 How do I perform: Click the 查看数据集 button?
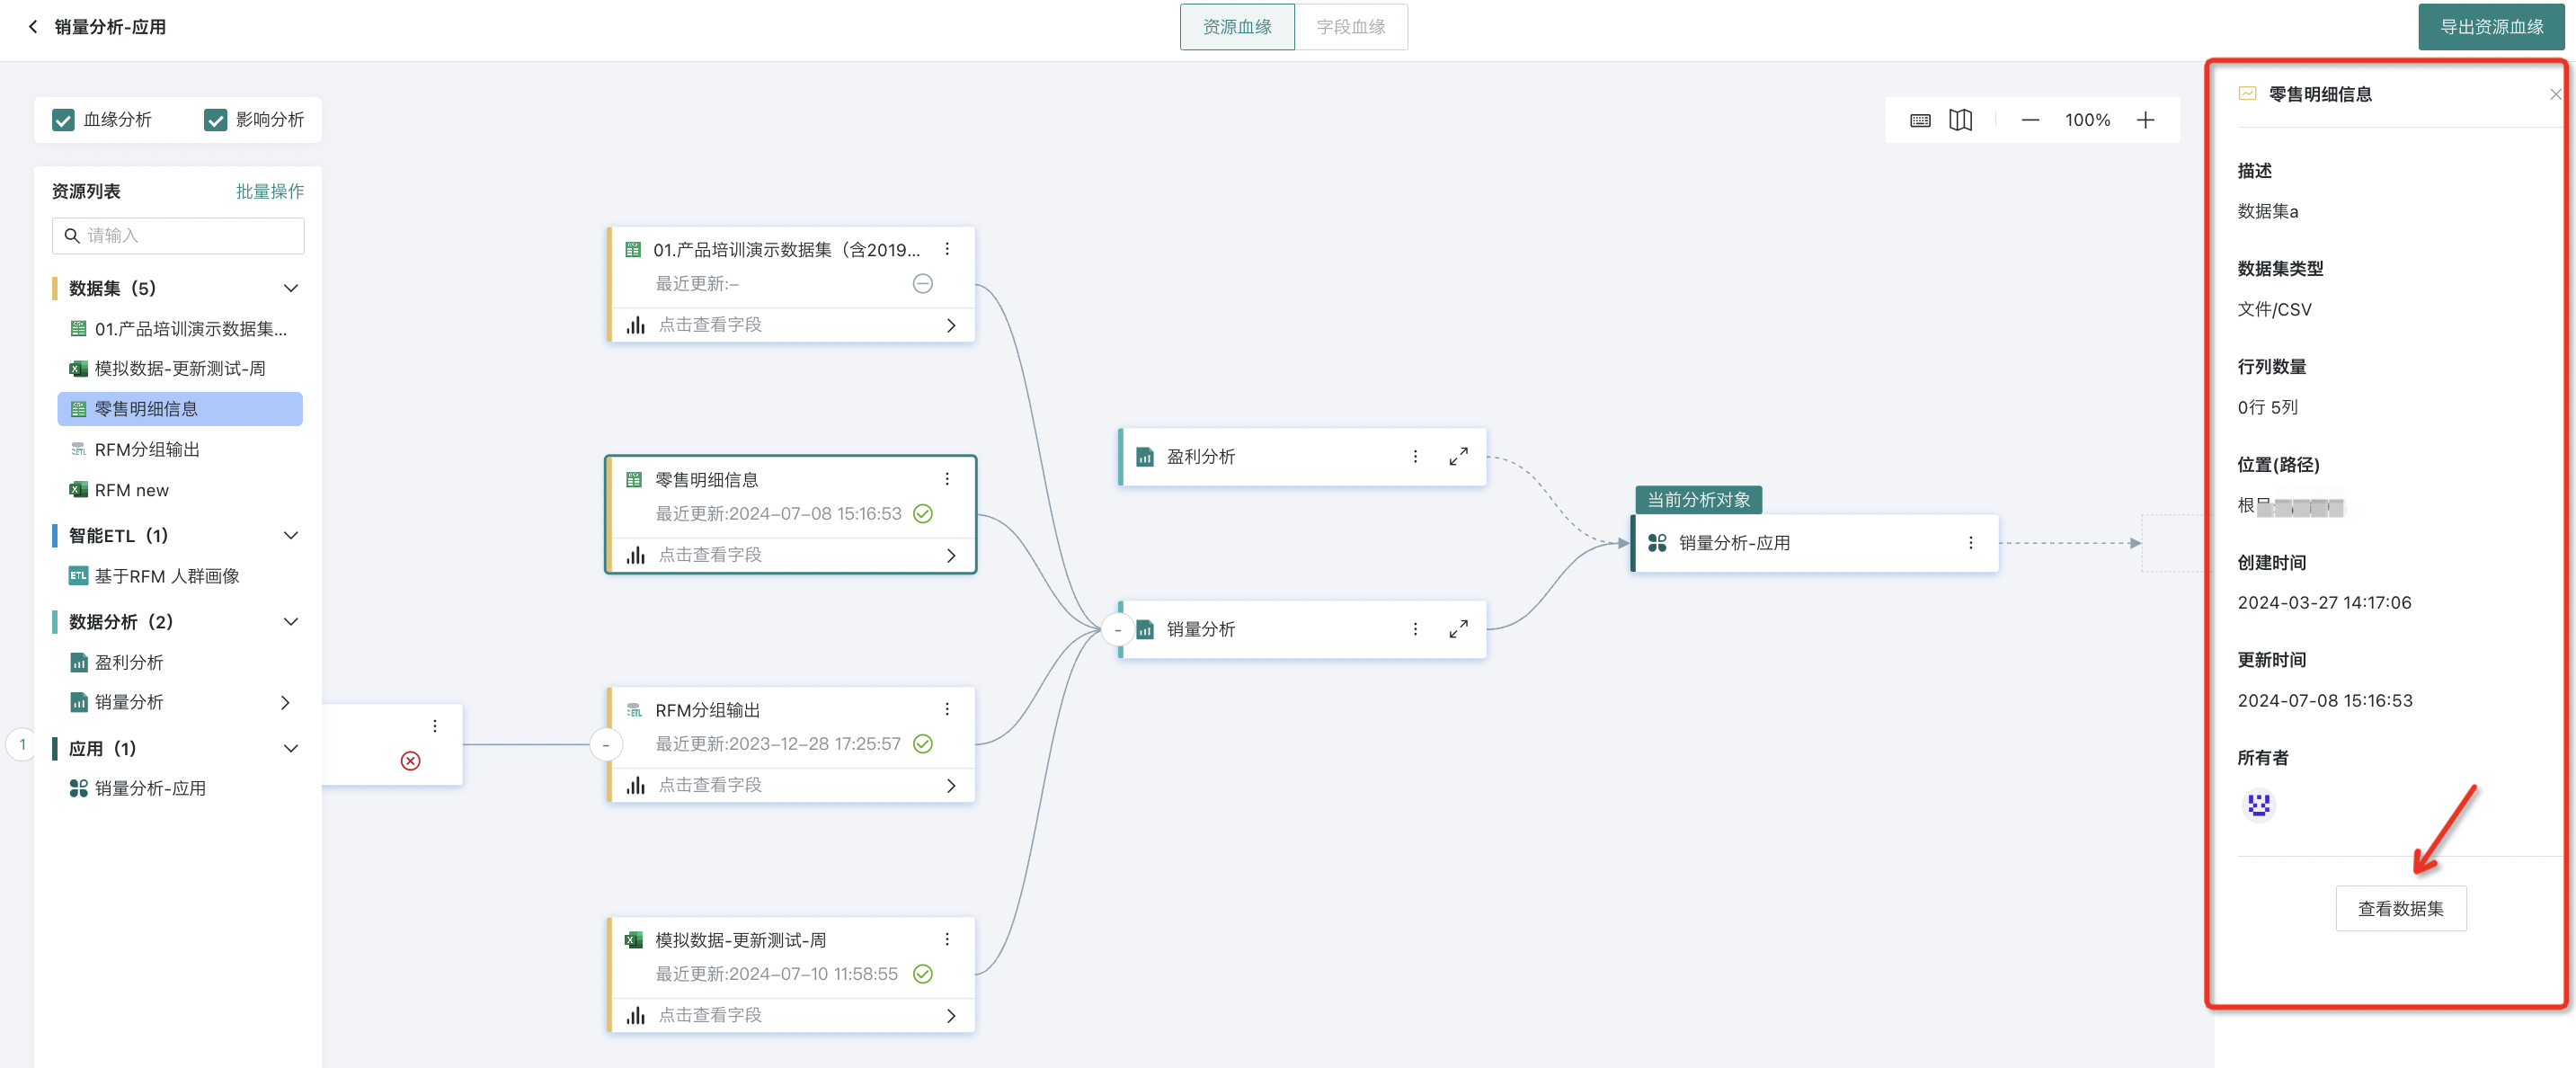click(x=2400, y=908)
